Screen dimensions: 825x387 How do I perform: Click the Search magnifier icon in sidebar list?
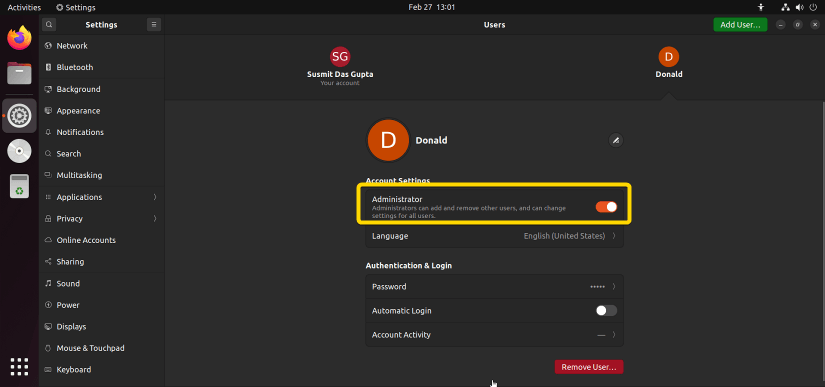click(x=48, y=154)
